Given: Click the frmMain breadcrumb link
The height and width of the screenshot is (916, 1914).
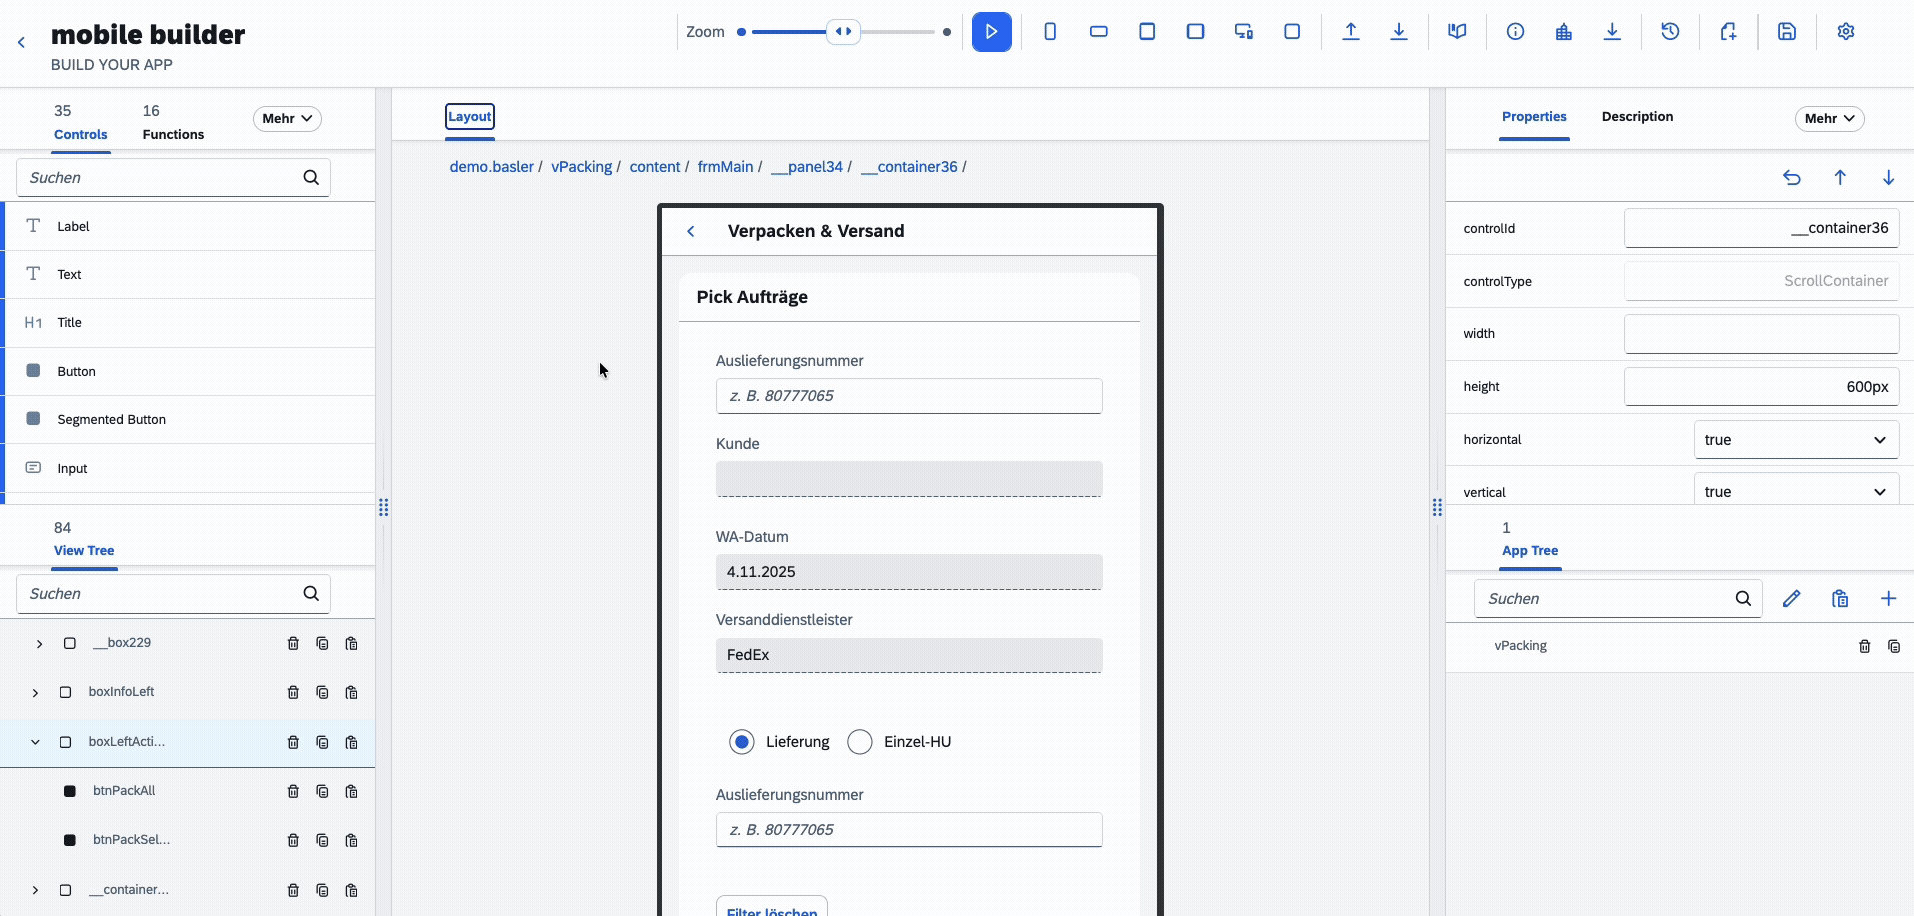Looking at the screenshot, I should [725, 167].
